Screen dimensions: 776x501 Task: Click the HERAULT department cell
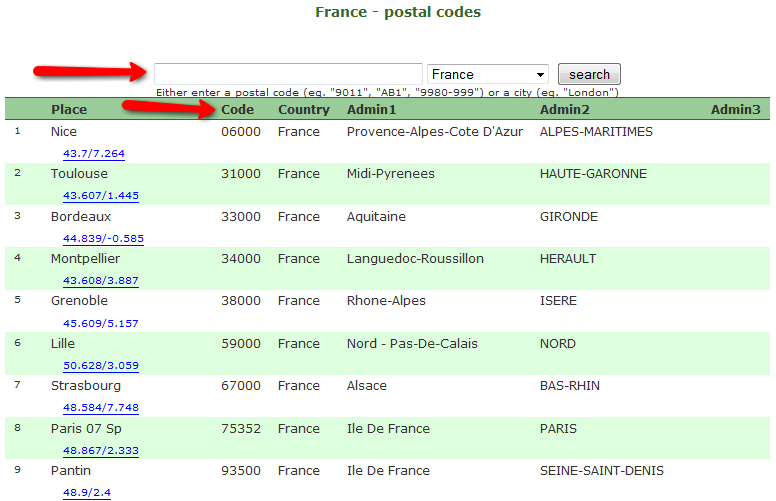pos(568,259)
